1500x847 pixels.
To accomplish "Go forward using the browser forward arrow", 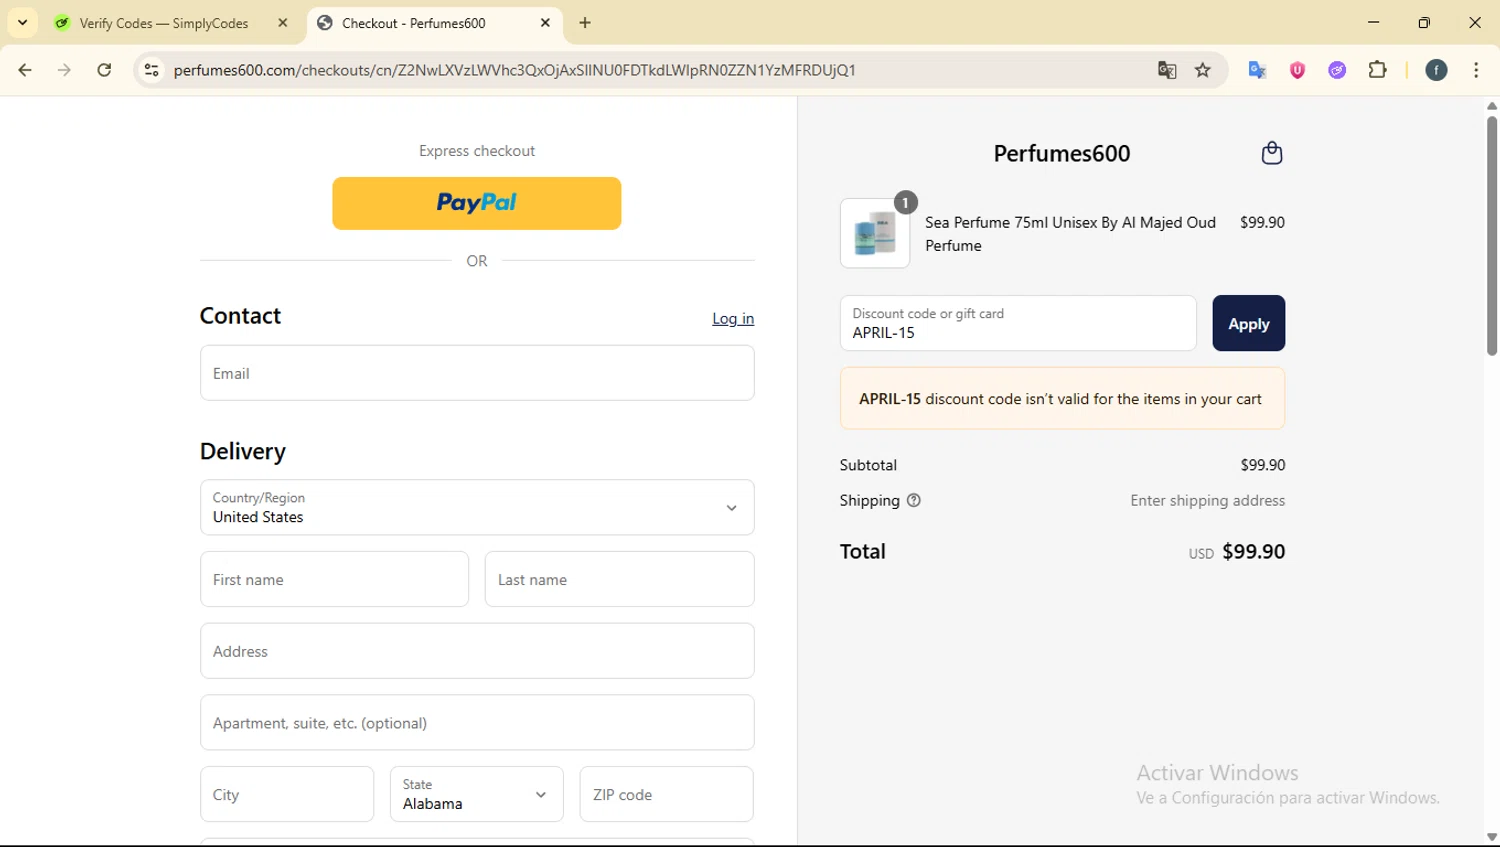I will (x=64, y=70).
